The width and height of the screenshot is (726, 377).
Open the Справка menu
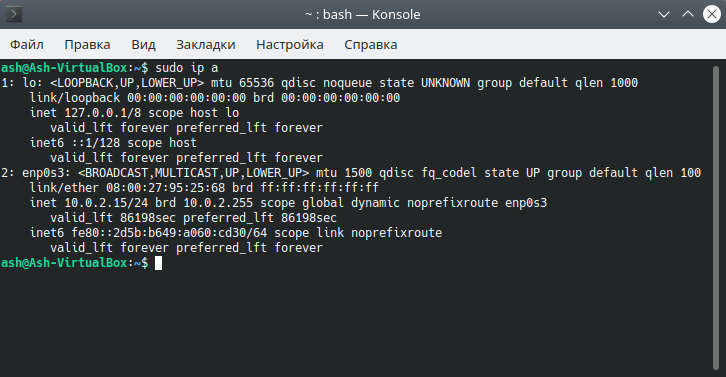(x=370, y=44)
